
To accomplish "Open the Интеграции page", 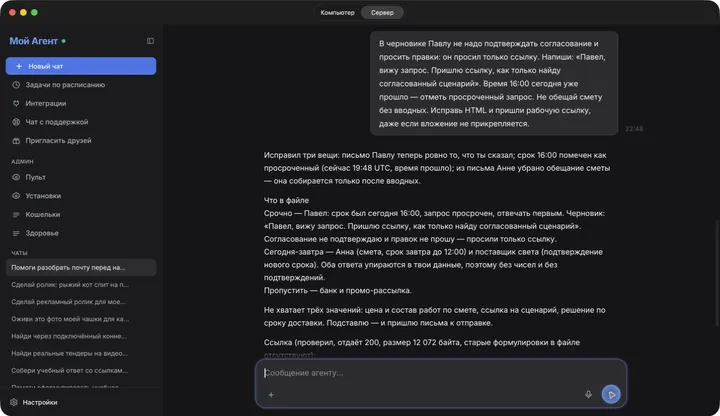I will coord(81,103).
